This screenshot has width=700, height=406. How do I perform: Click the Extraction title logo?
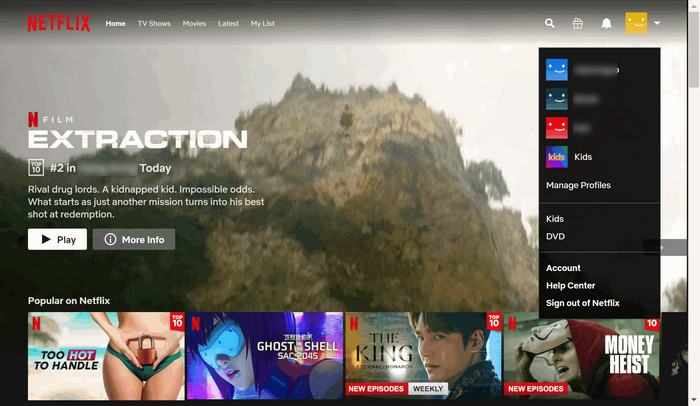[x=138, y=139]
